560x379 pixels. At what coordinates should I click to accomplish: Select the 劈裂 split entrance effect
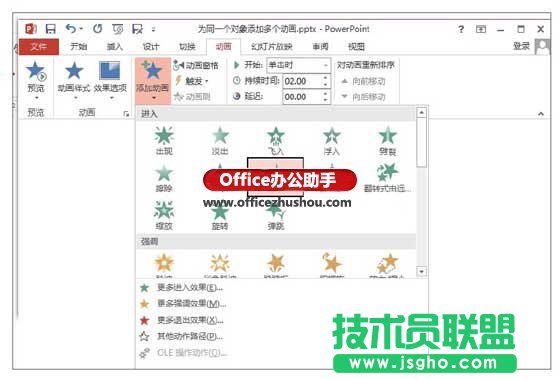pos(388,141)
